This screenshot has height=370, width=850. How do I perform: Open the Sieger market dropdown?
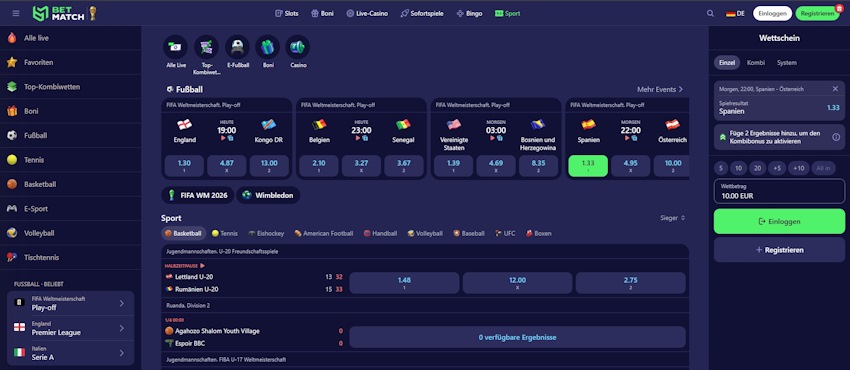tap(673, 218)
